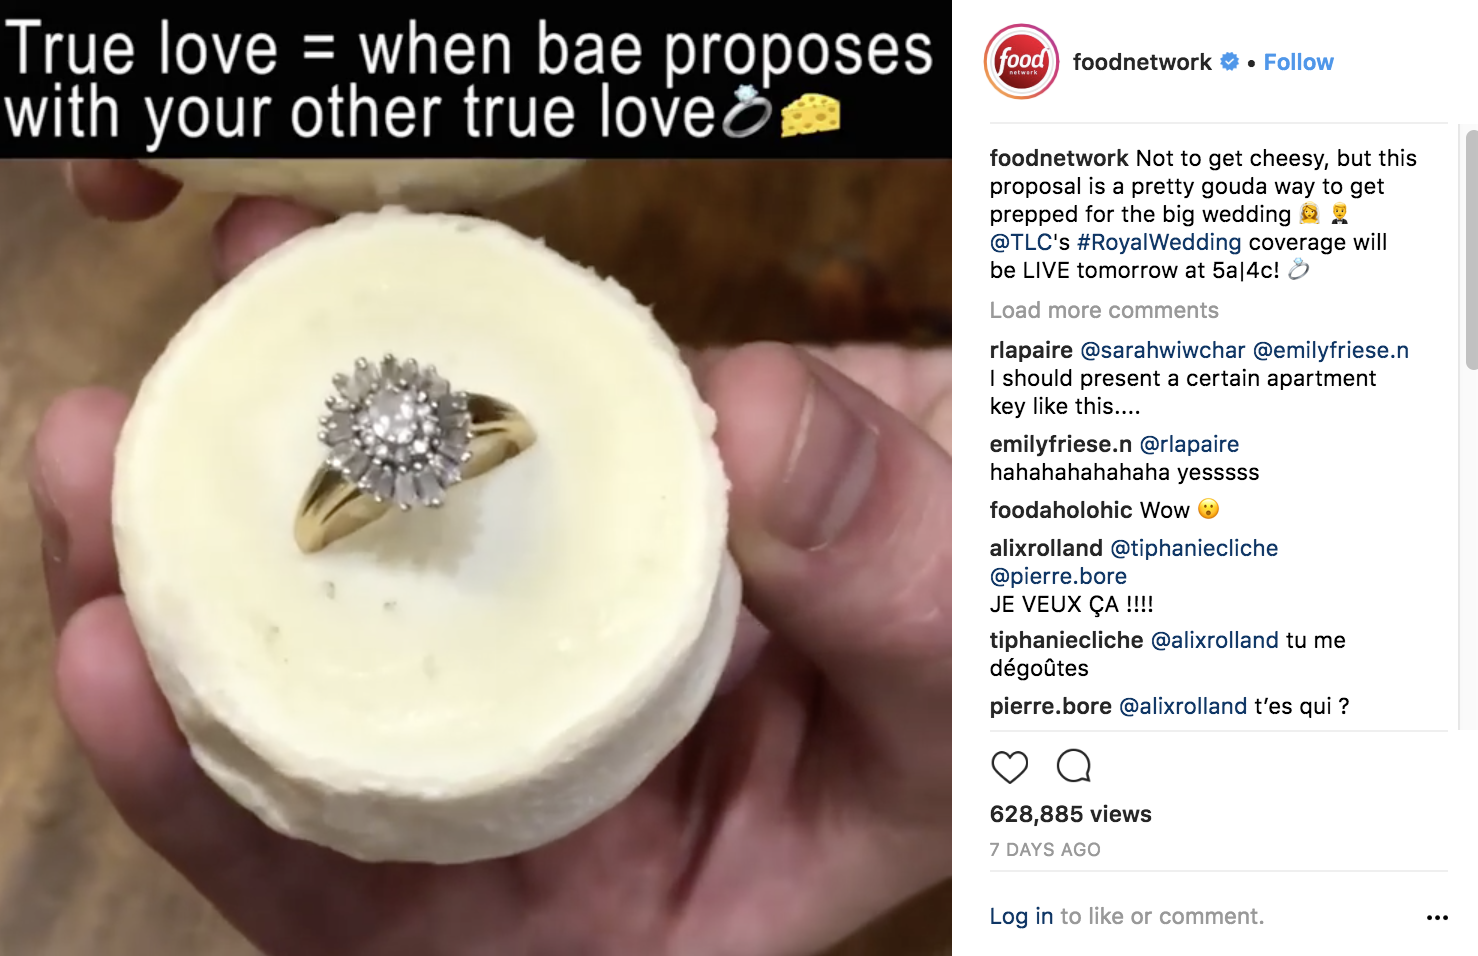Click the cheese ring video to play
Screen dimensions: 1478x956
(x=476, y=556)
